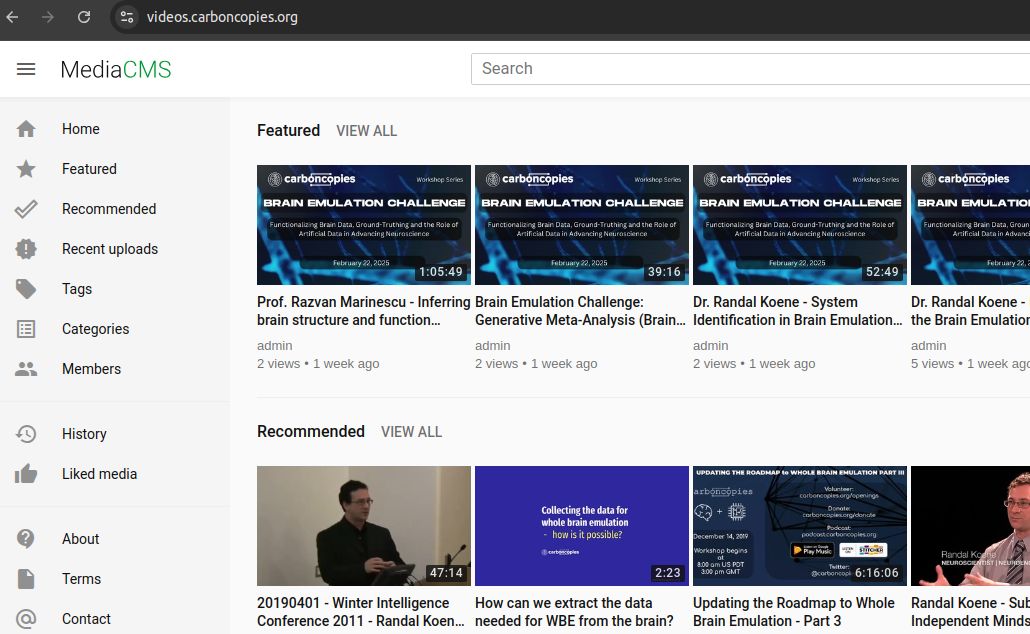
Task: Open the Terms sidebar item
Action: point(81,579)
